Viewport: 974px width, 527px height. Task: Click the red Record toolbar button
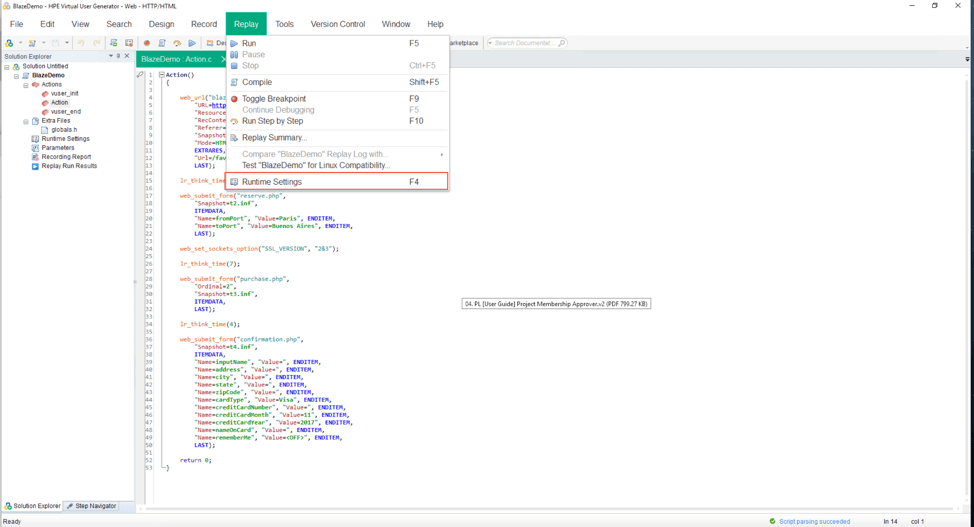[x=147, y=43]
